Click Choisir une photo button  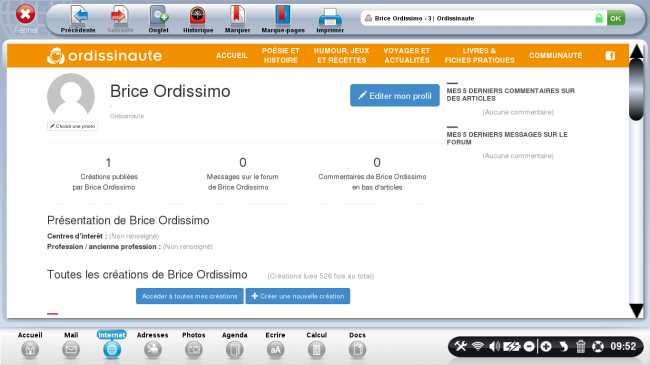(73, 126)
